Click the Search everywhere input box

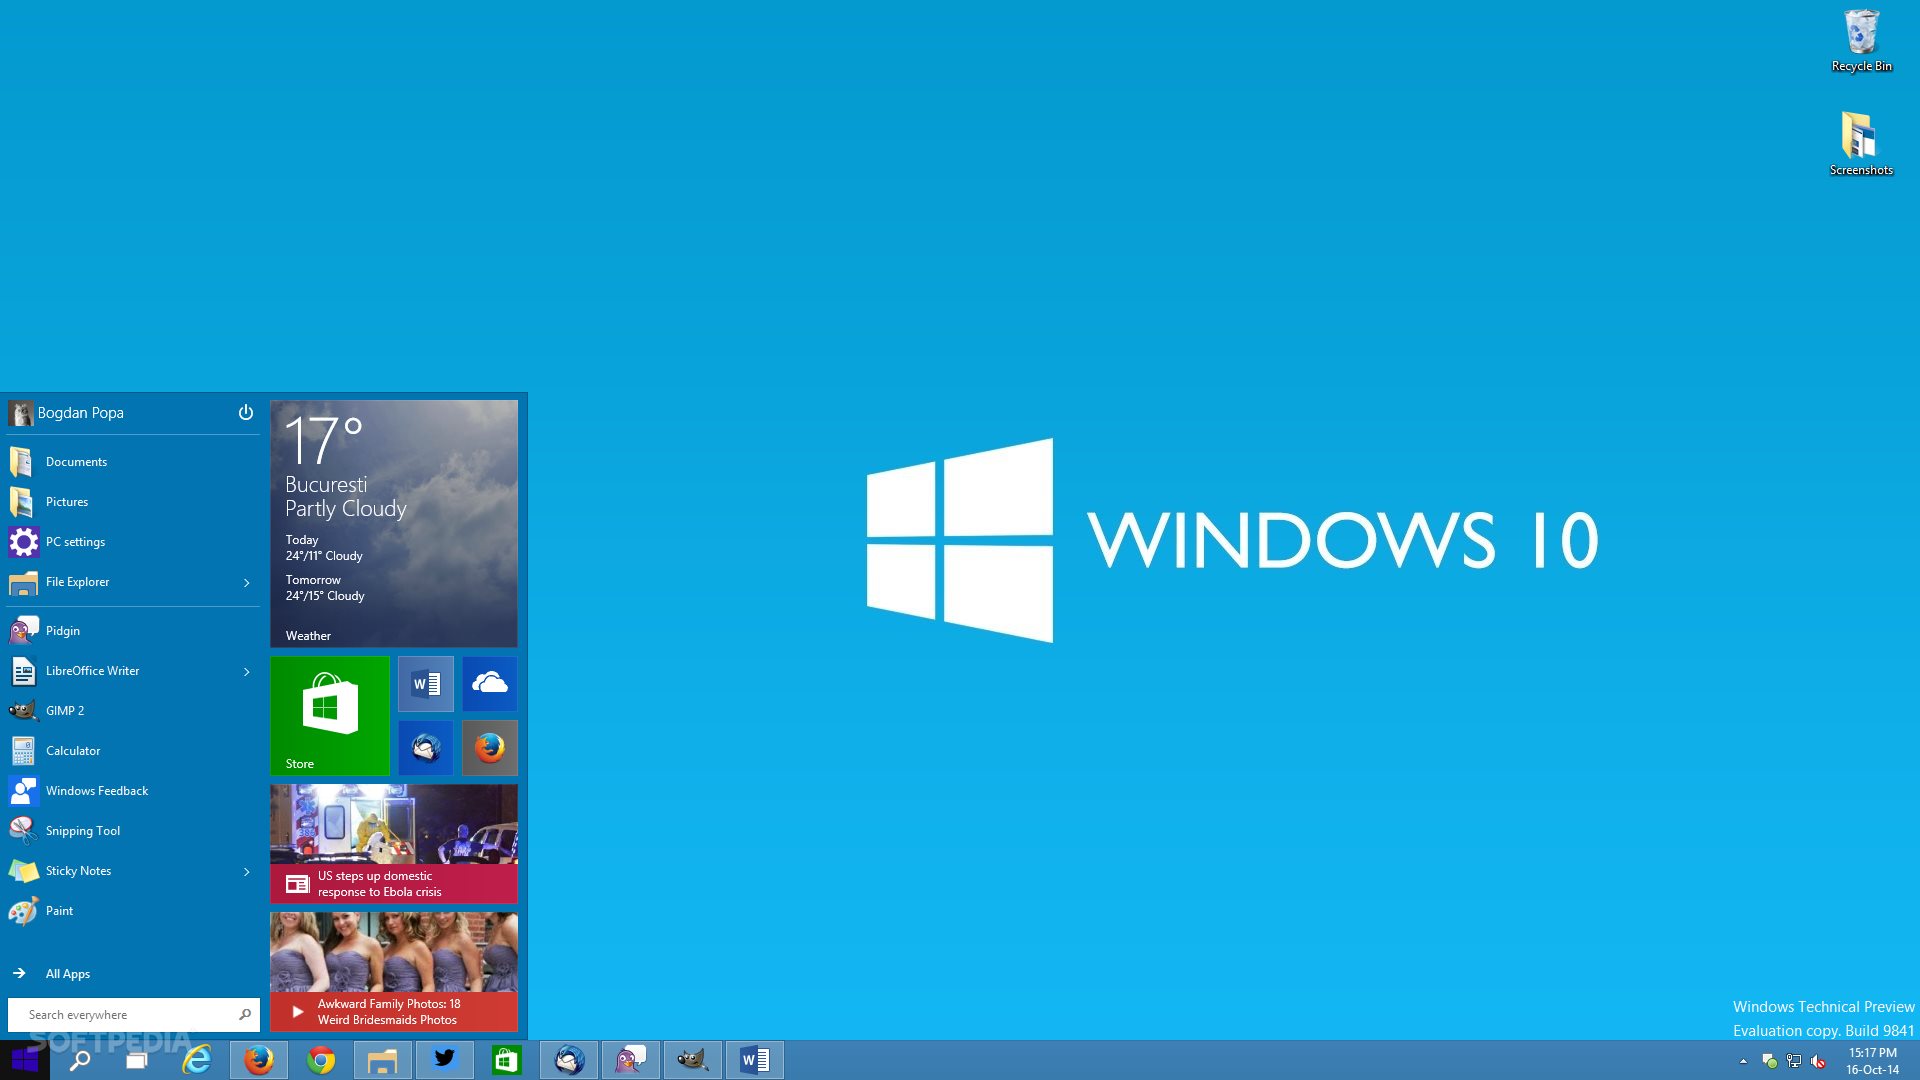click(133, 1014)
